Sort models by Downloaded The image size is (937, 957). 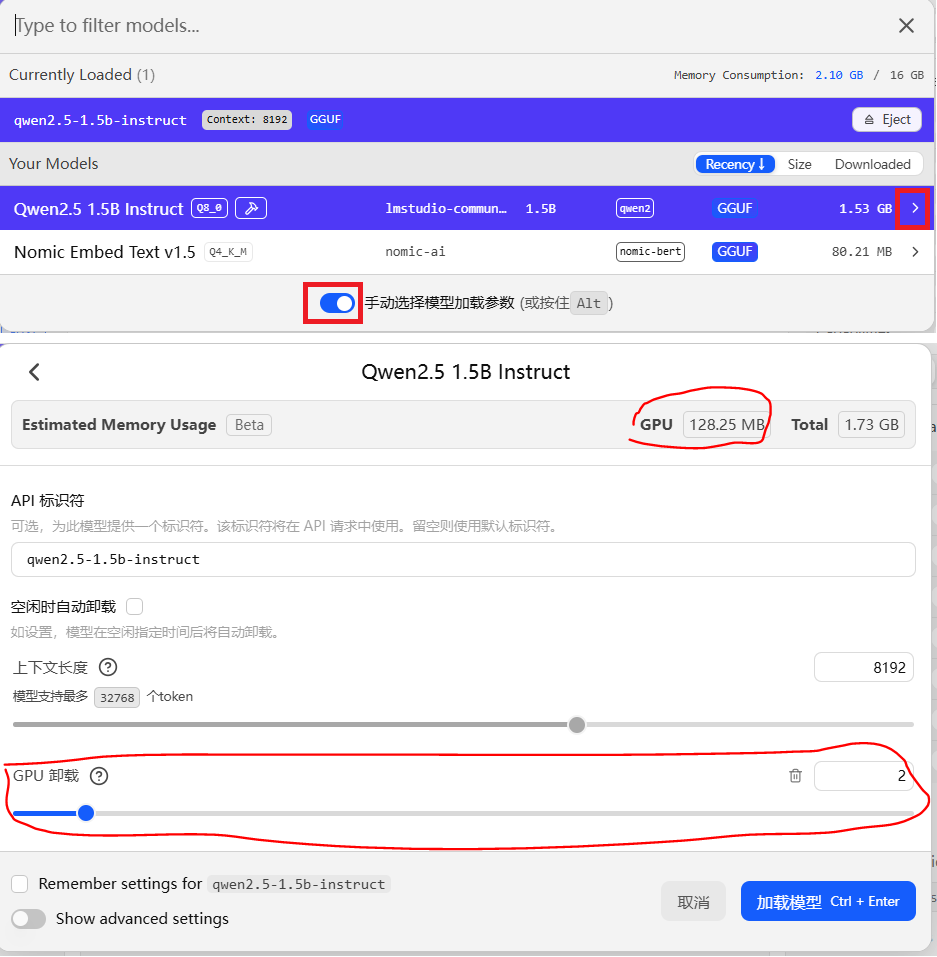872,164
